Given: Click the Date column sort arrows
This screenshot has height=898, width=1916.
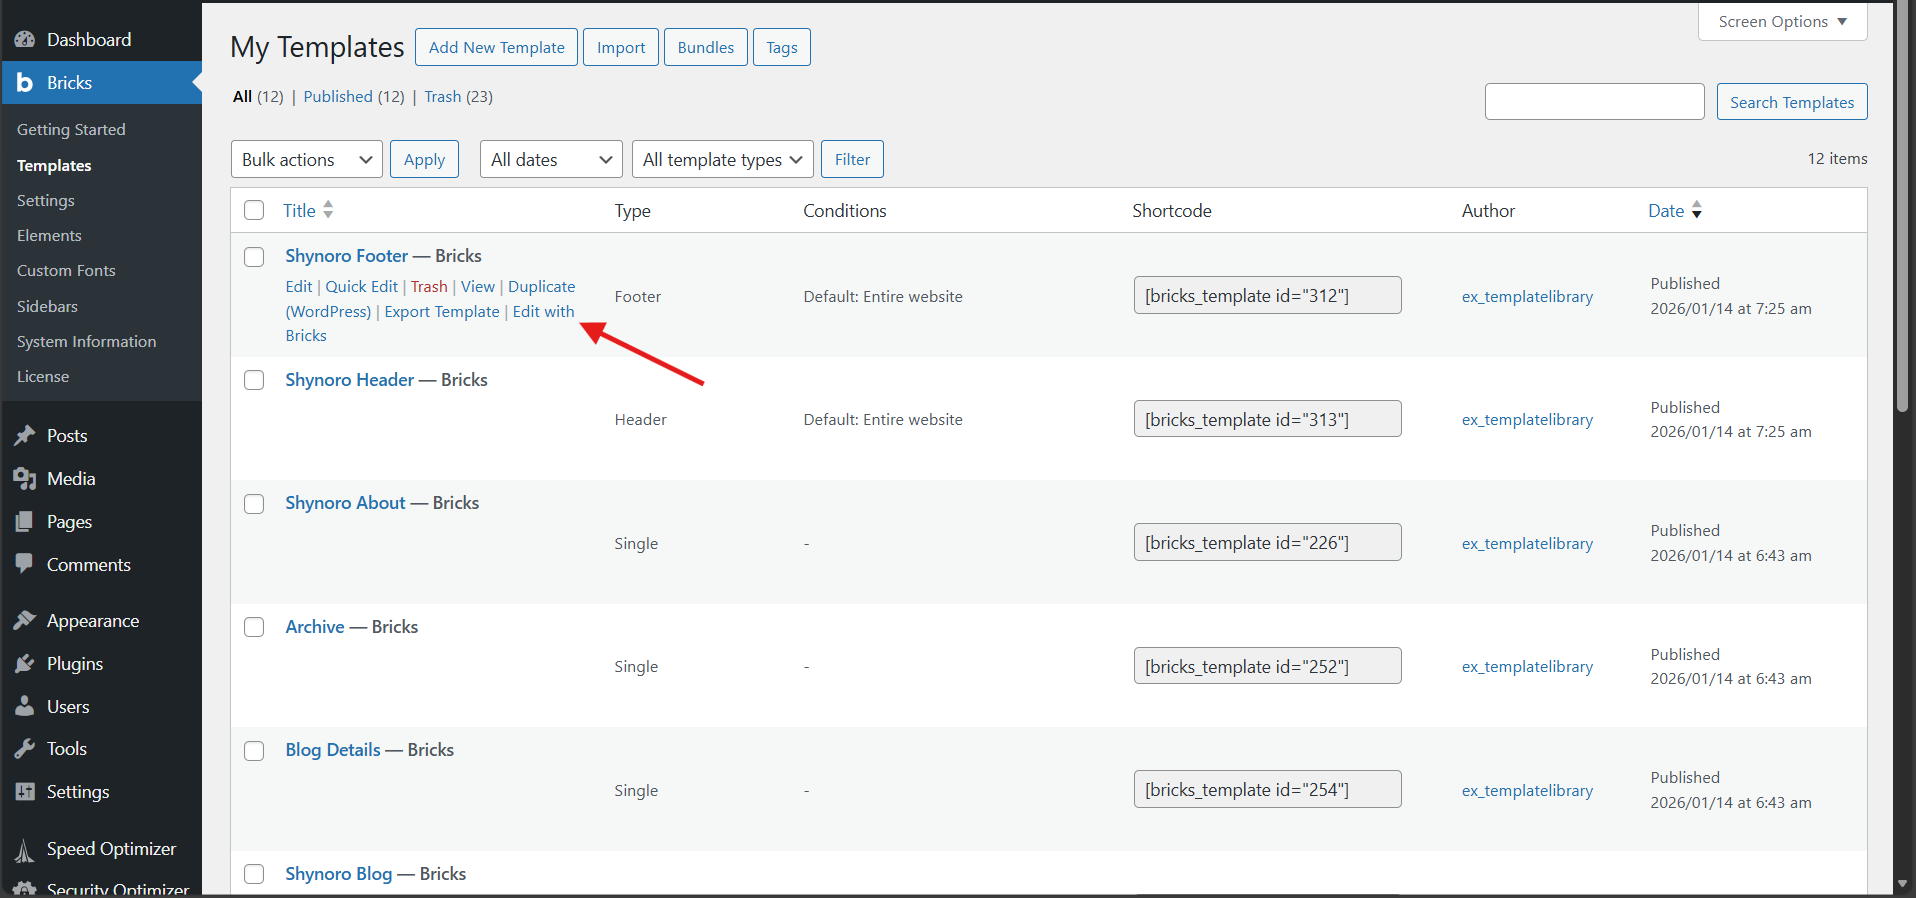Looking at the screenshot, I should click(1697, 210).
